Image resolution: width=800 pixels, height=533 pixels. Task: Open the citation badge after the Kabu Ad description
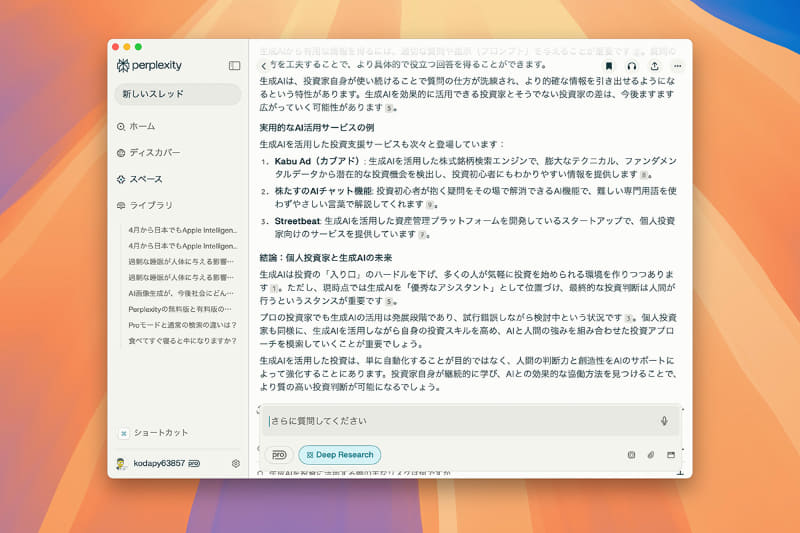click(644, 175)
